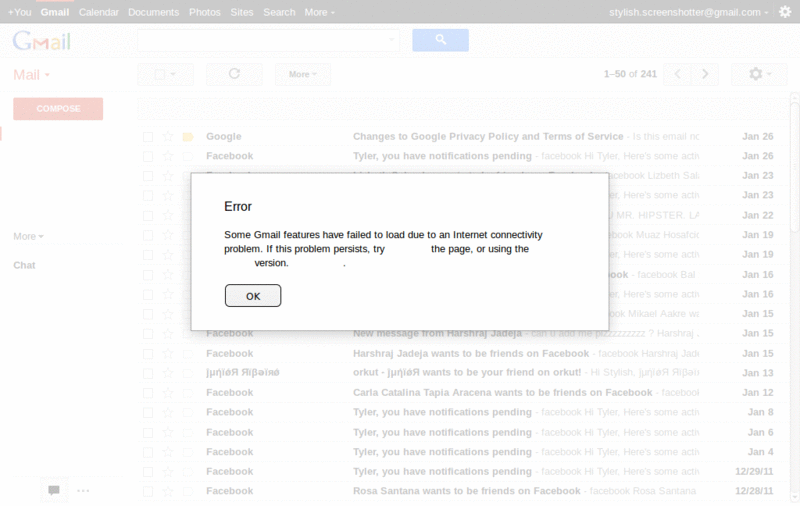Click the 12/28/11 date cell
The image size is (800, 506).
coord(754,491)
